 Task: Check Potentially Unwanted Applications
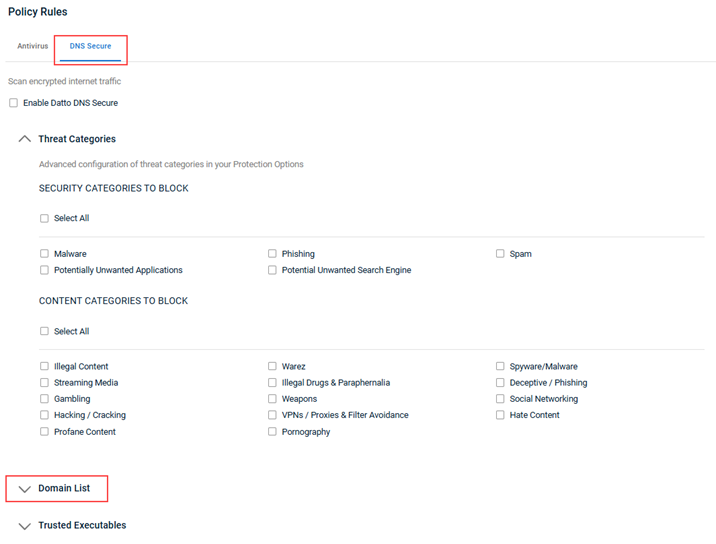tap(44, 270)
